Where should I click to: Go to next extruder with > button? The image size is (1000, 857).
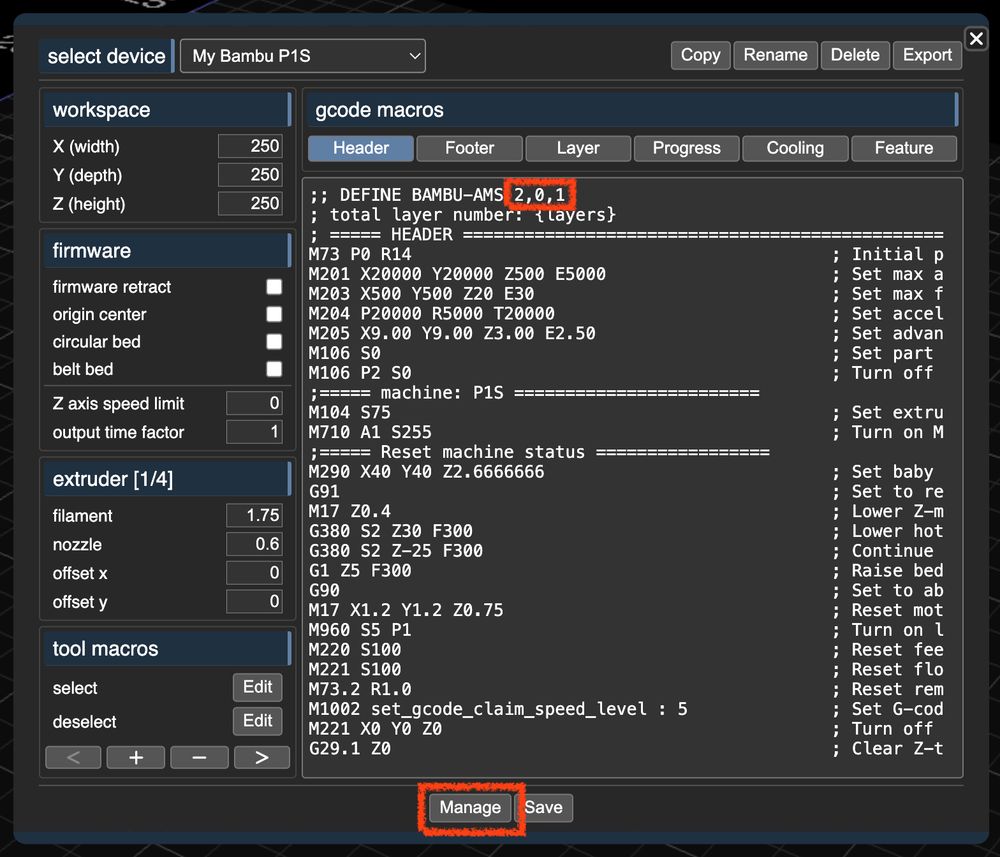tap(262, 758)
